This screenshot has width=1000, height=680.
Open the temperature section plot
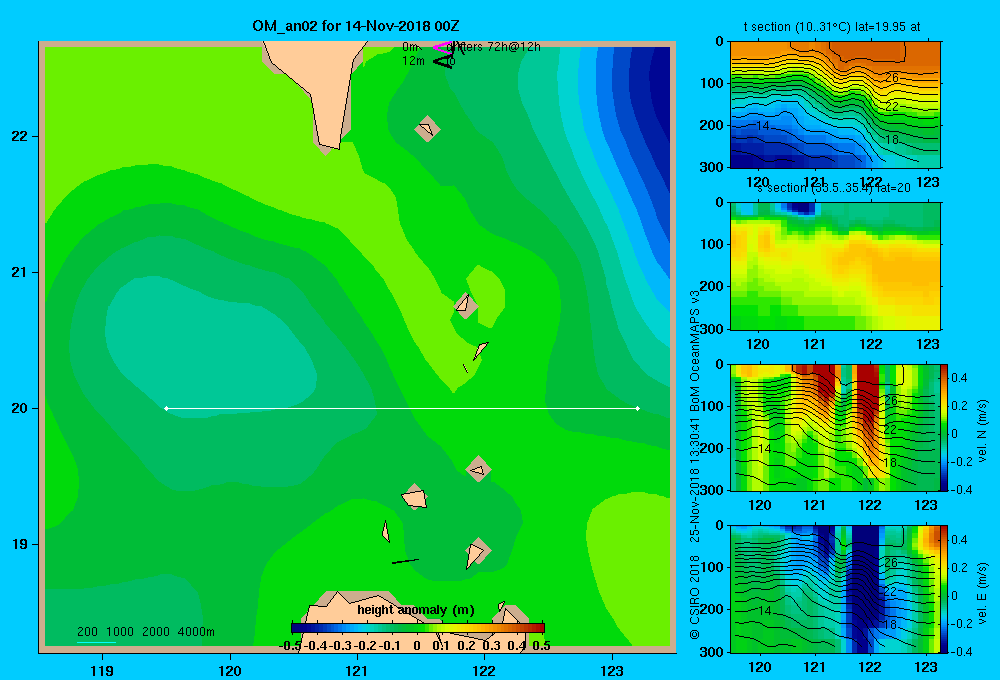click(835, 105)
